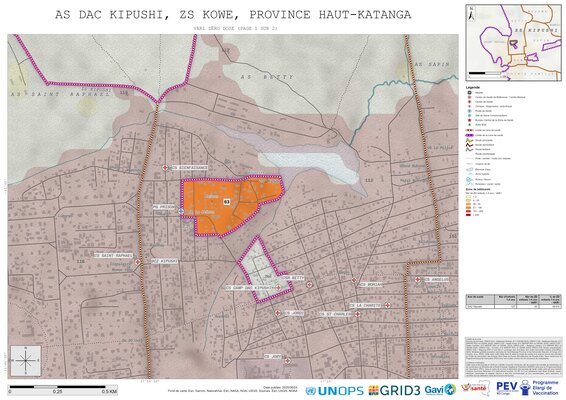Click the GRID3 logo
The image size is (566, 400).
click(395, 390)
